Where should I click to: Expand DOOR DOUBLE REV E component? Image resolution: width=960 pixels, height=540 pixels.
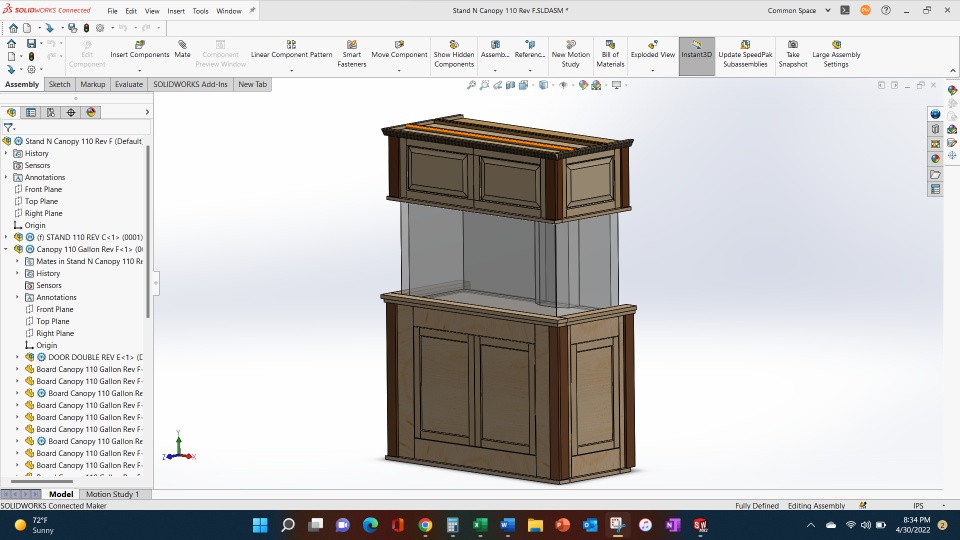coord(17,357)
